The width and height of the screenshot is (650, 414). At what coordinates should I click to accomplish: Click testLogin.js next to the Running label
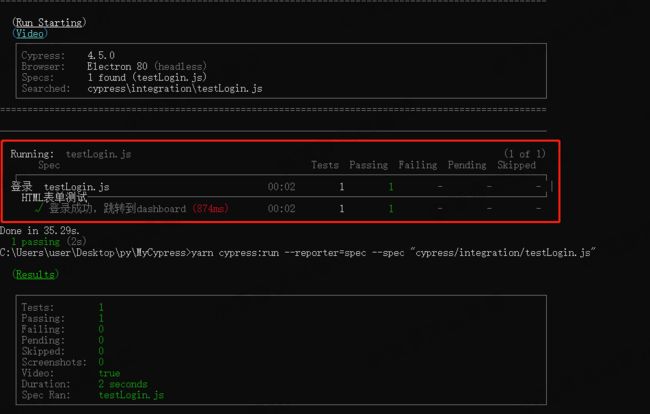click(x=98, y=154)
